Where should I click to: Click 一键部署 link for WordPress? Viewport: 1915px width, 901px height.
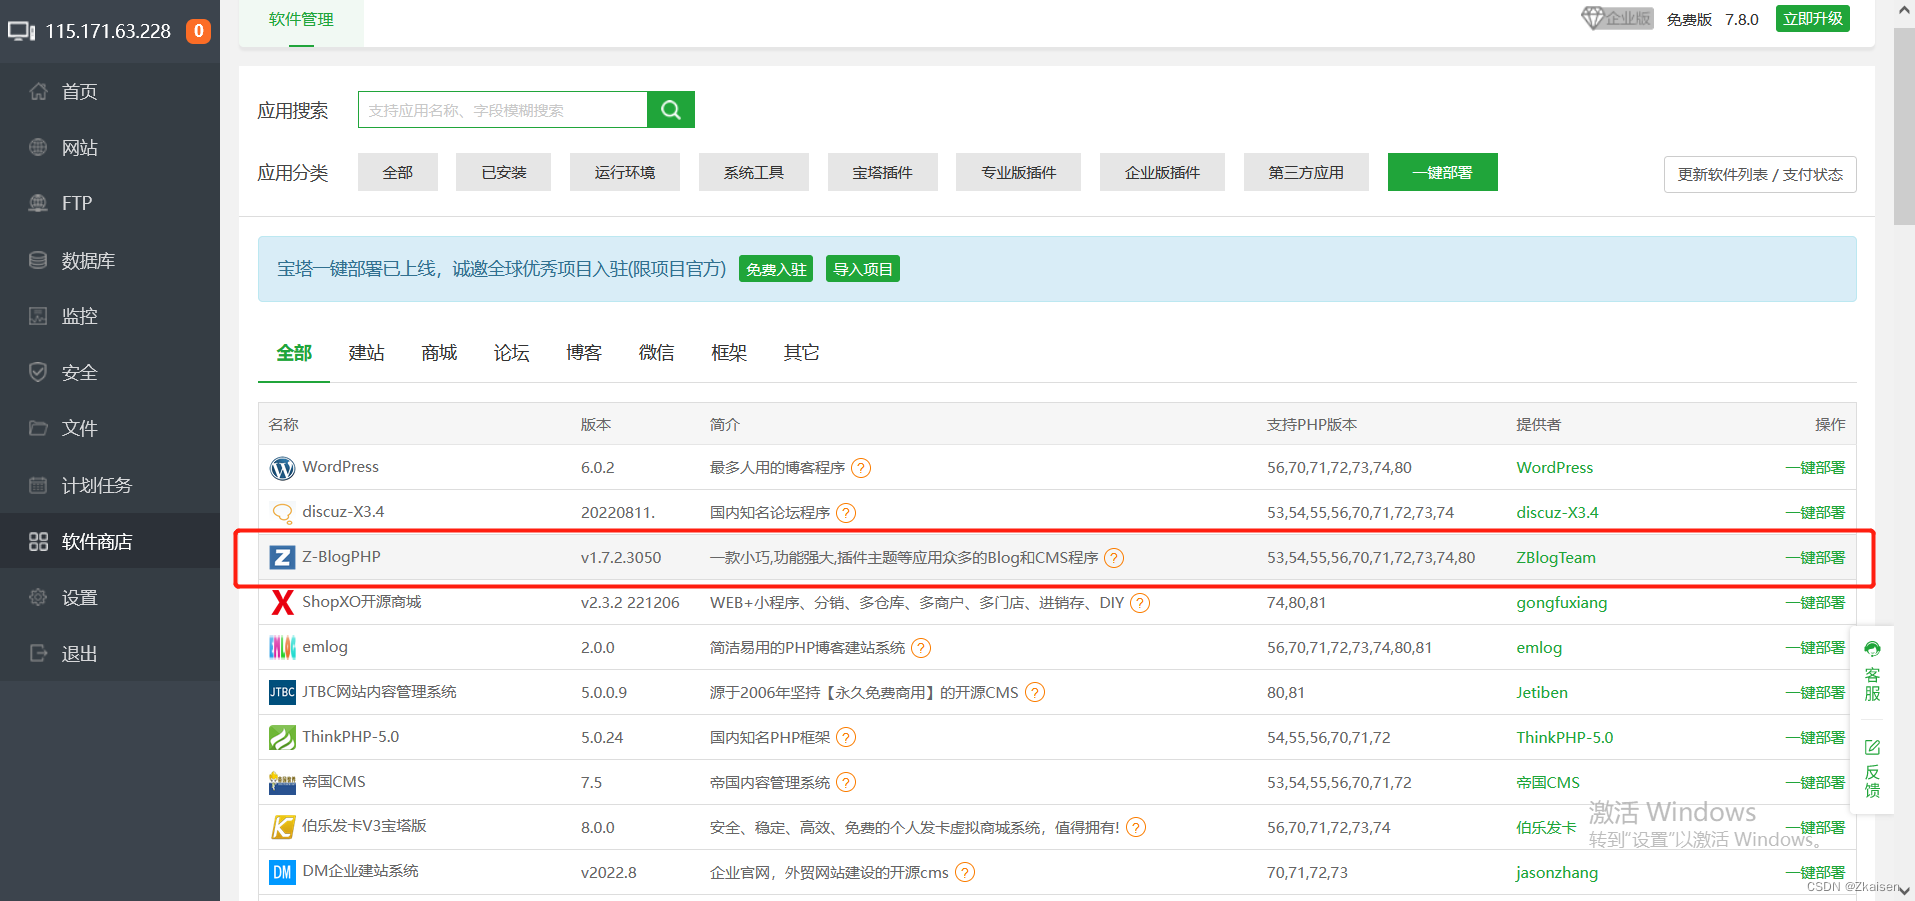tap(1815, 468)
